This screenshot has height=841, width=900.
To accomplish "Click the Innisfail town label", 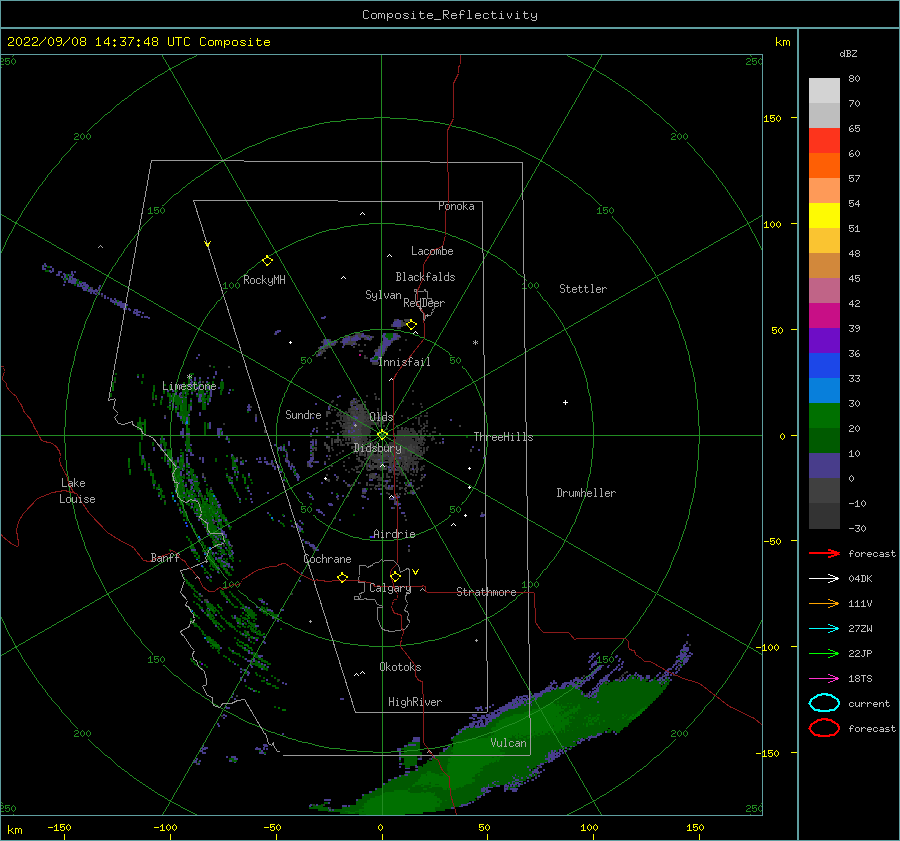I will click(404, 362).
